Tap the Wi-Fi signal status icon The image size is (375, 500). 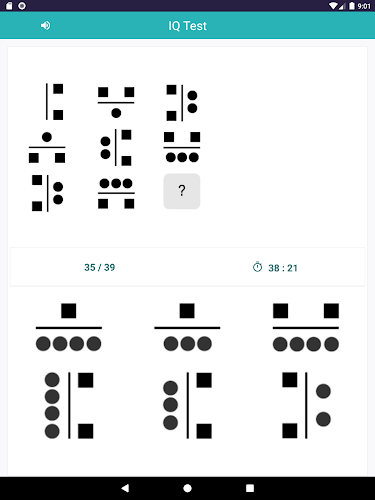point(333,6)
